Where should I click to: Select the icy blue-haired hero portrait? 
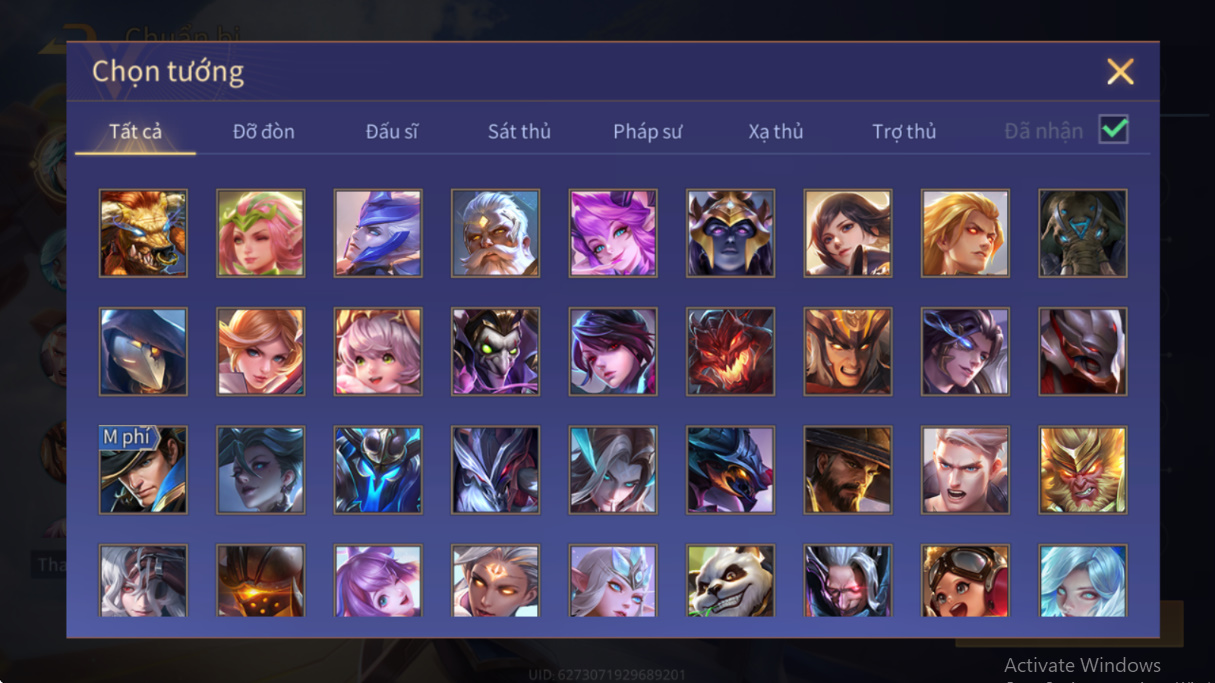[1083, 581]
